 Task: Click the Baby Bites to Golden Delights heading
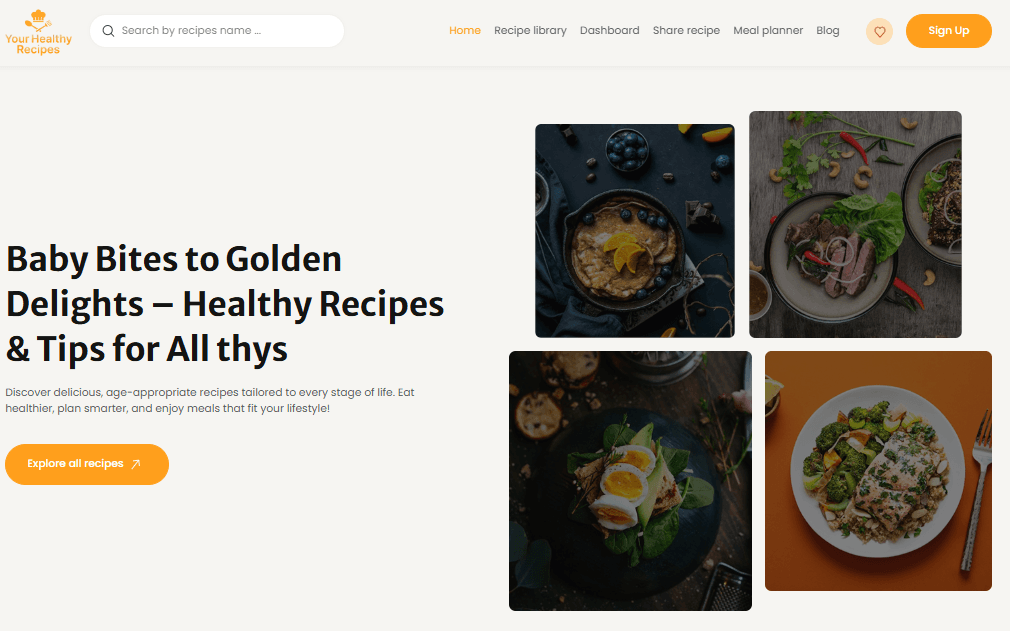pyautogui.click(x=225, y=304)
